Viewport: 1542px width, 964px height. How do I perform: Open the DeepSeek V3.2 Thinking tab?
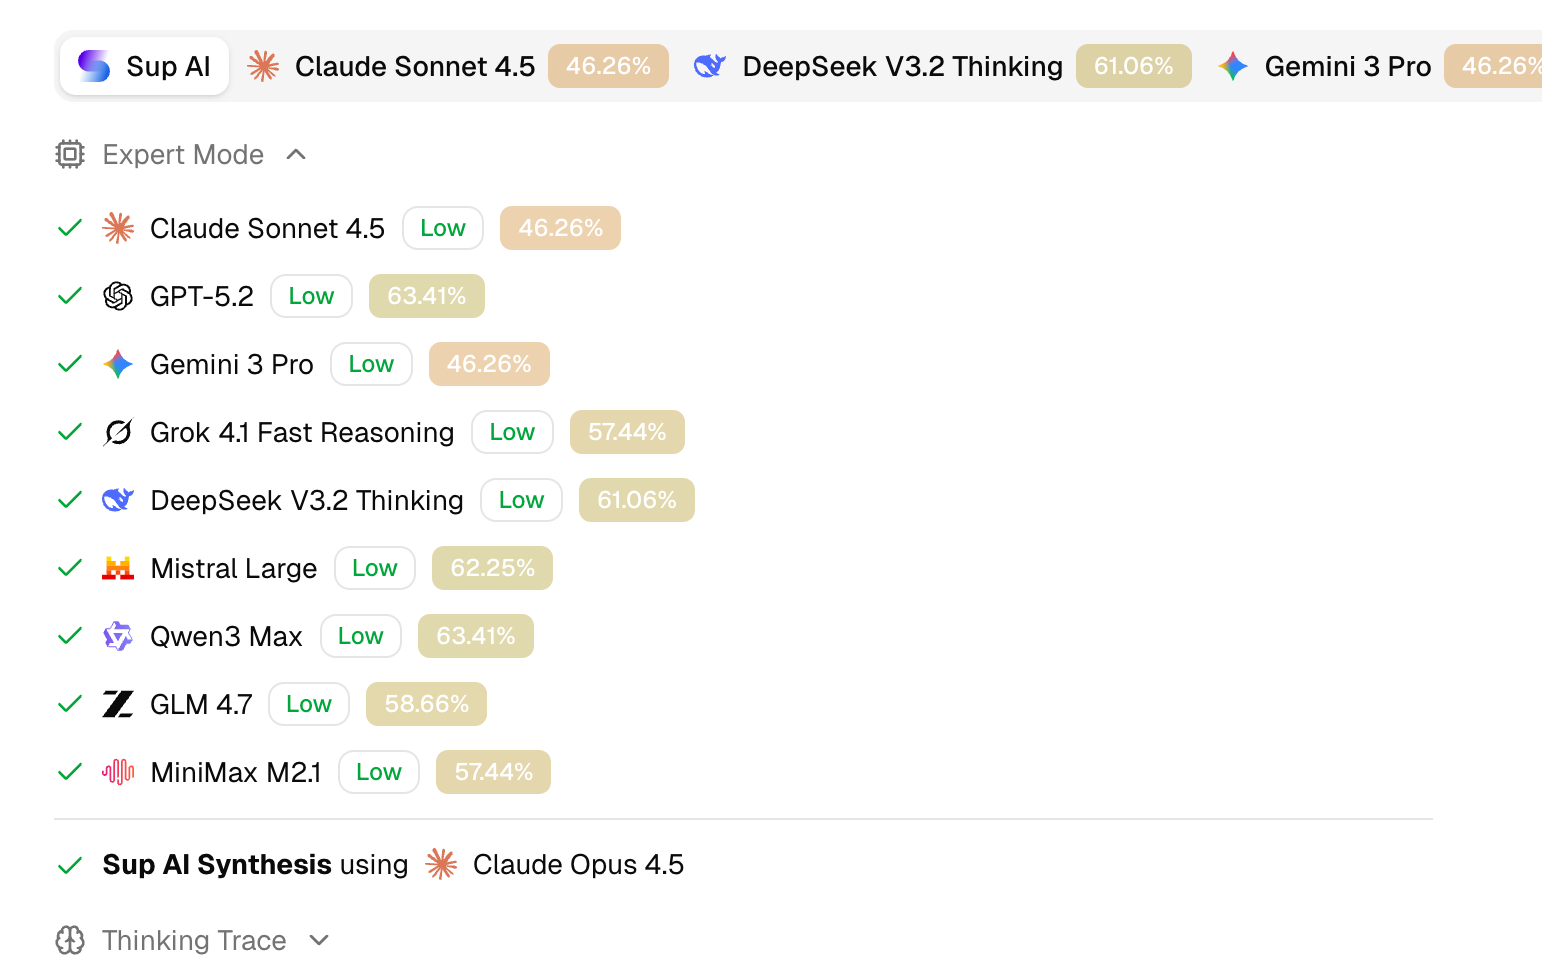click(942, 66)
